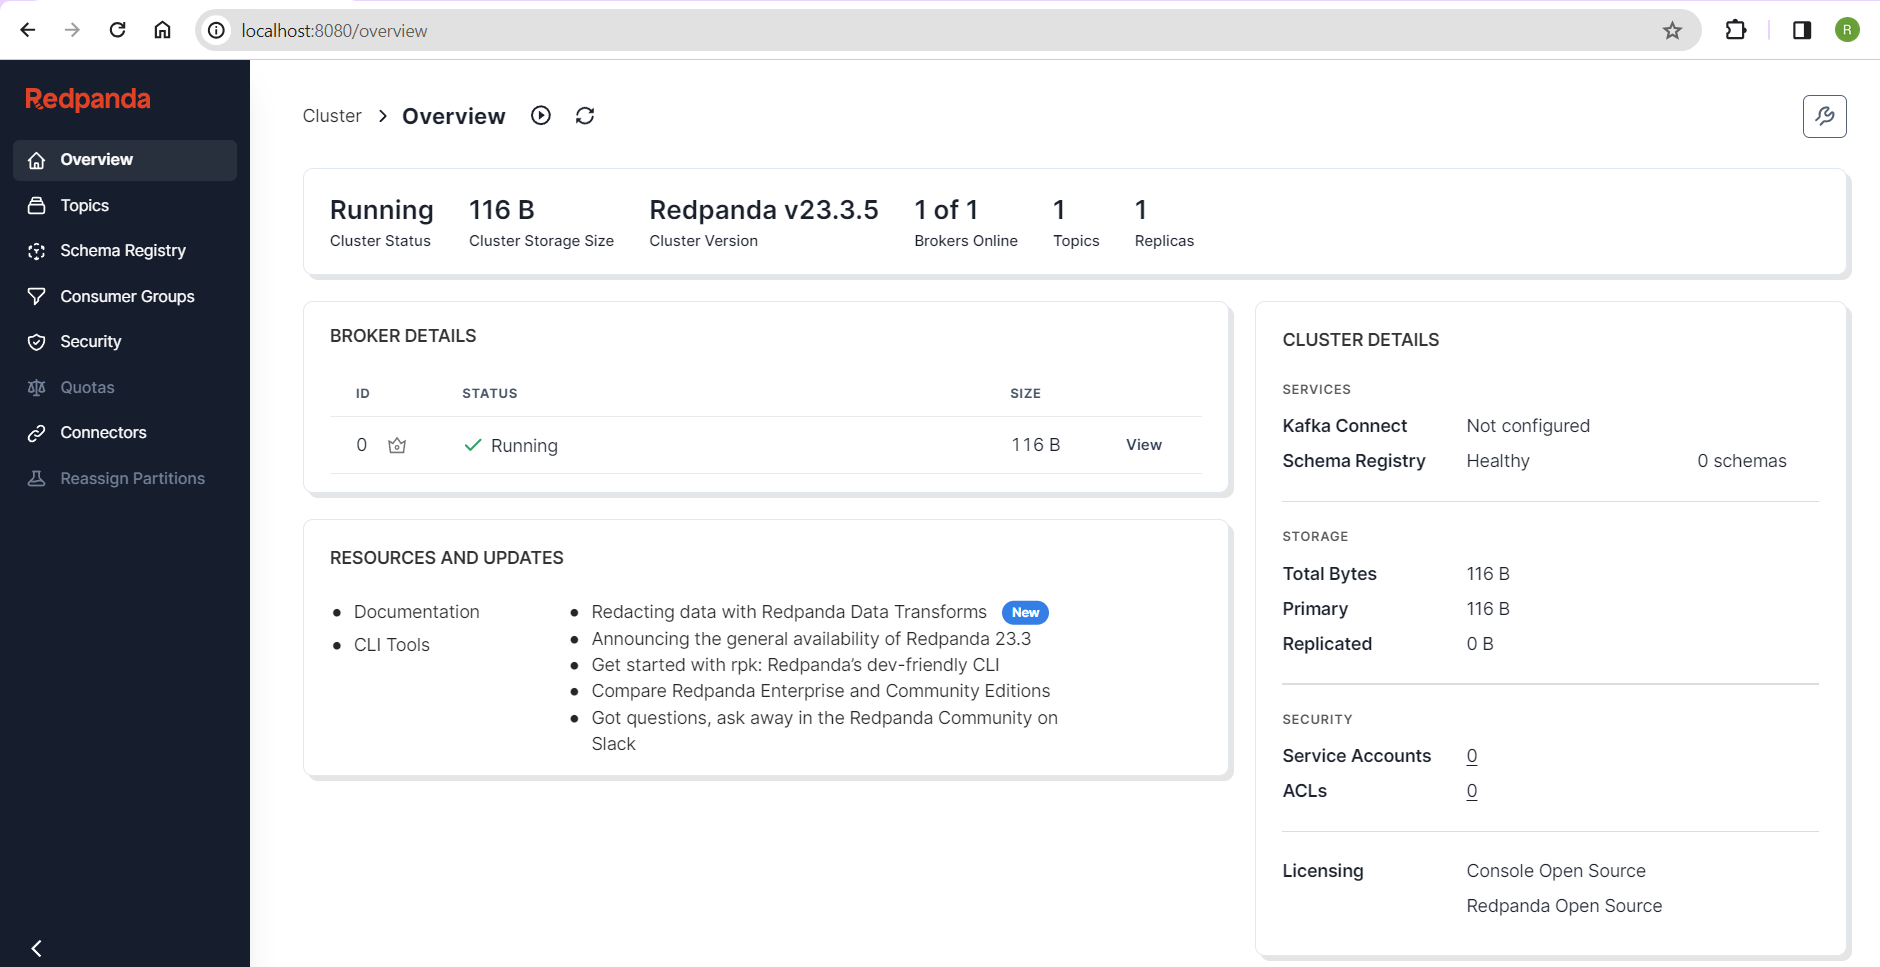This screenshot has height=967, width=1880.
Task: Click the Schema Registry Healthy status
Action: tap(1498, 461)
